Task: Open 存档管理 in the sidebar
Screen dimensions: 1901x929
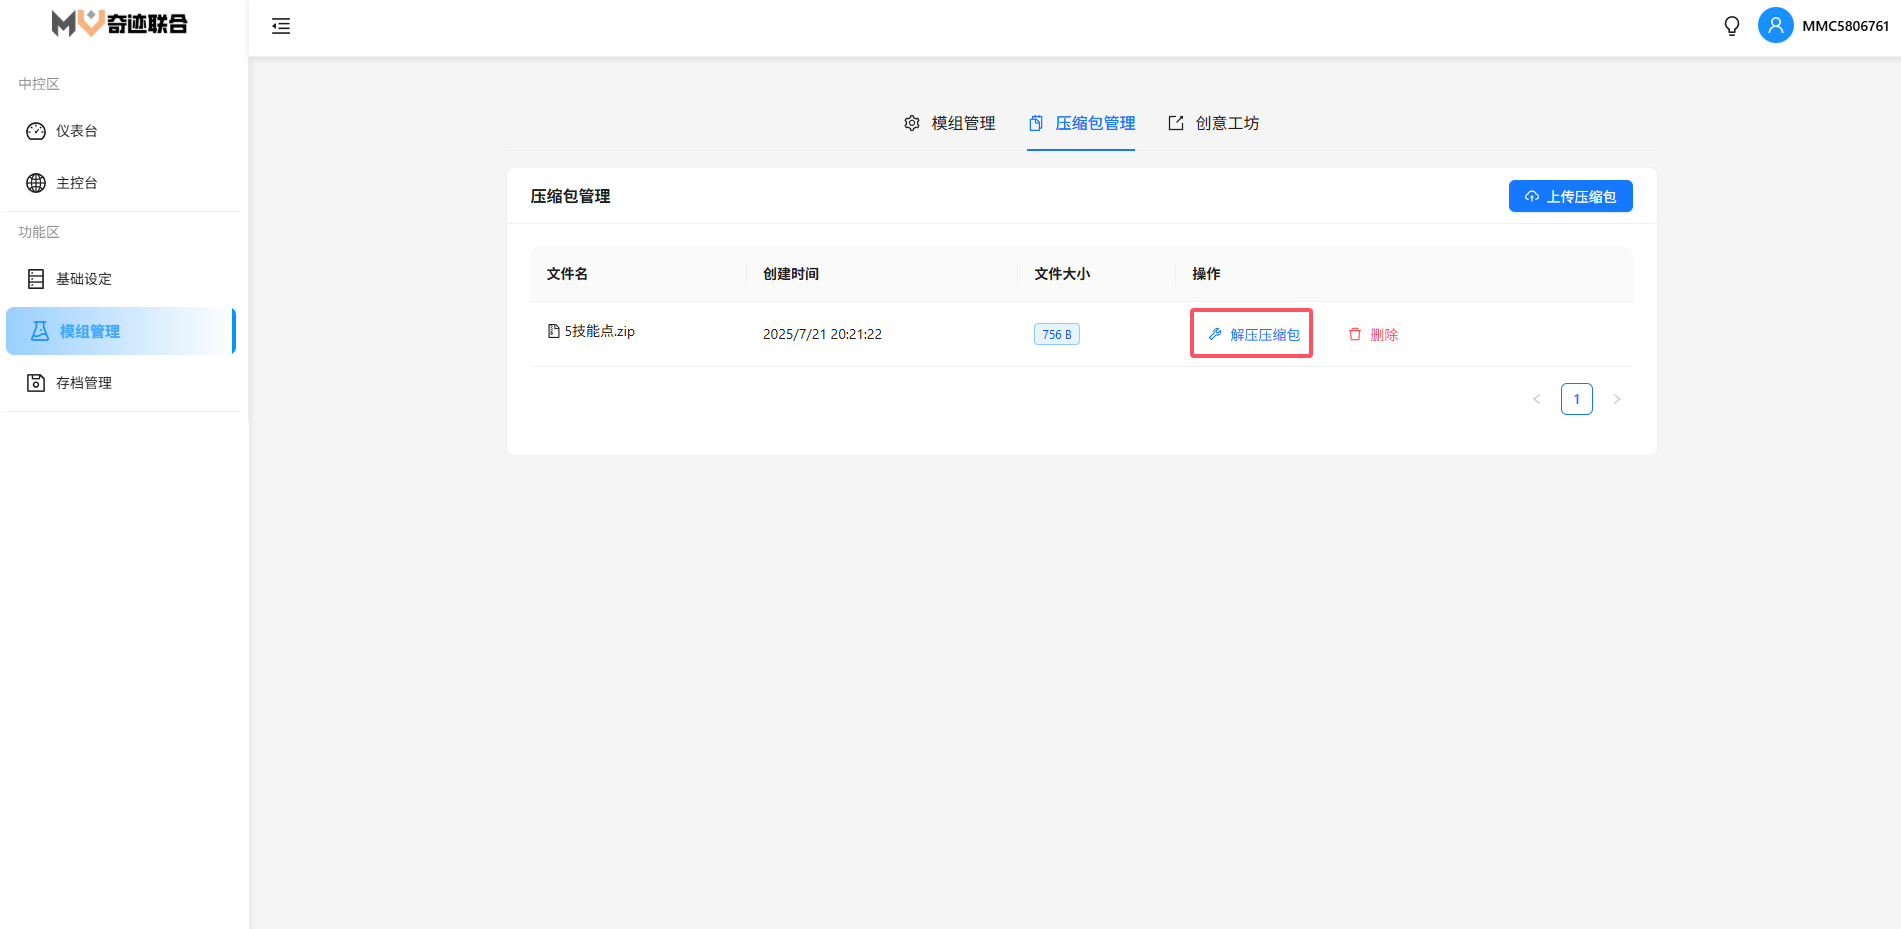Action: (x=83, y=383)
